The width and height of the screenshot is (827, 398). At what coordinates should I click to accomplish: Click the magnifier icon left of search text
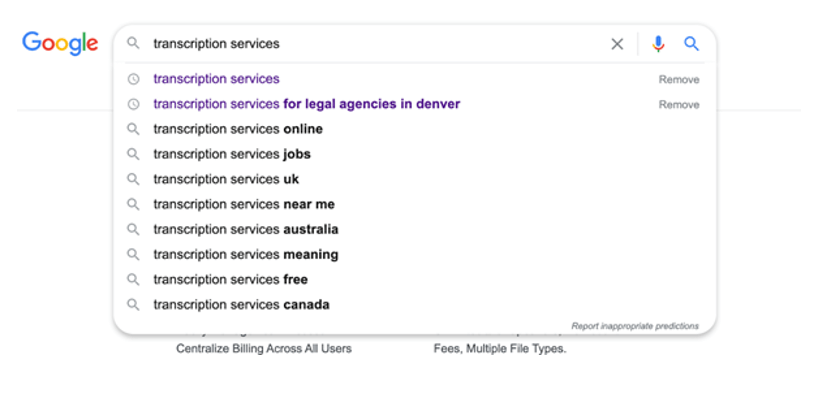pos(133,43)
